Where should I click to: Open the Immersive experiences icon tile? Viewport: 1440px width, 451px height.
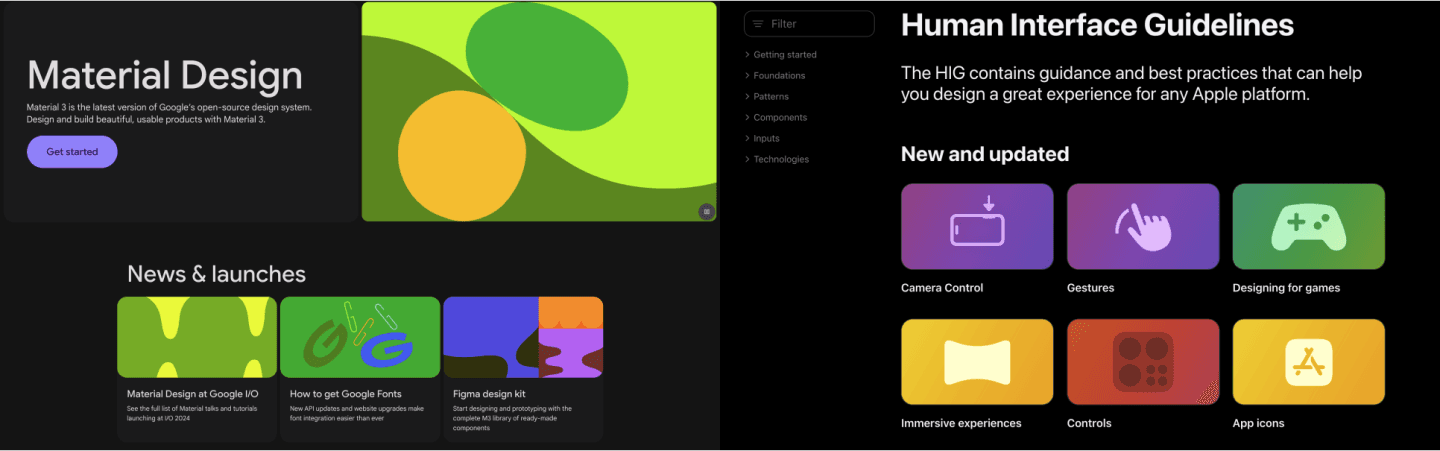point(977,362)
